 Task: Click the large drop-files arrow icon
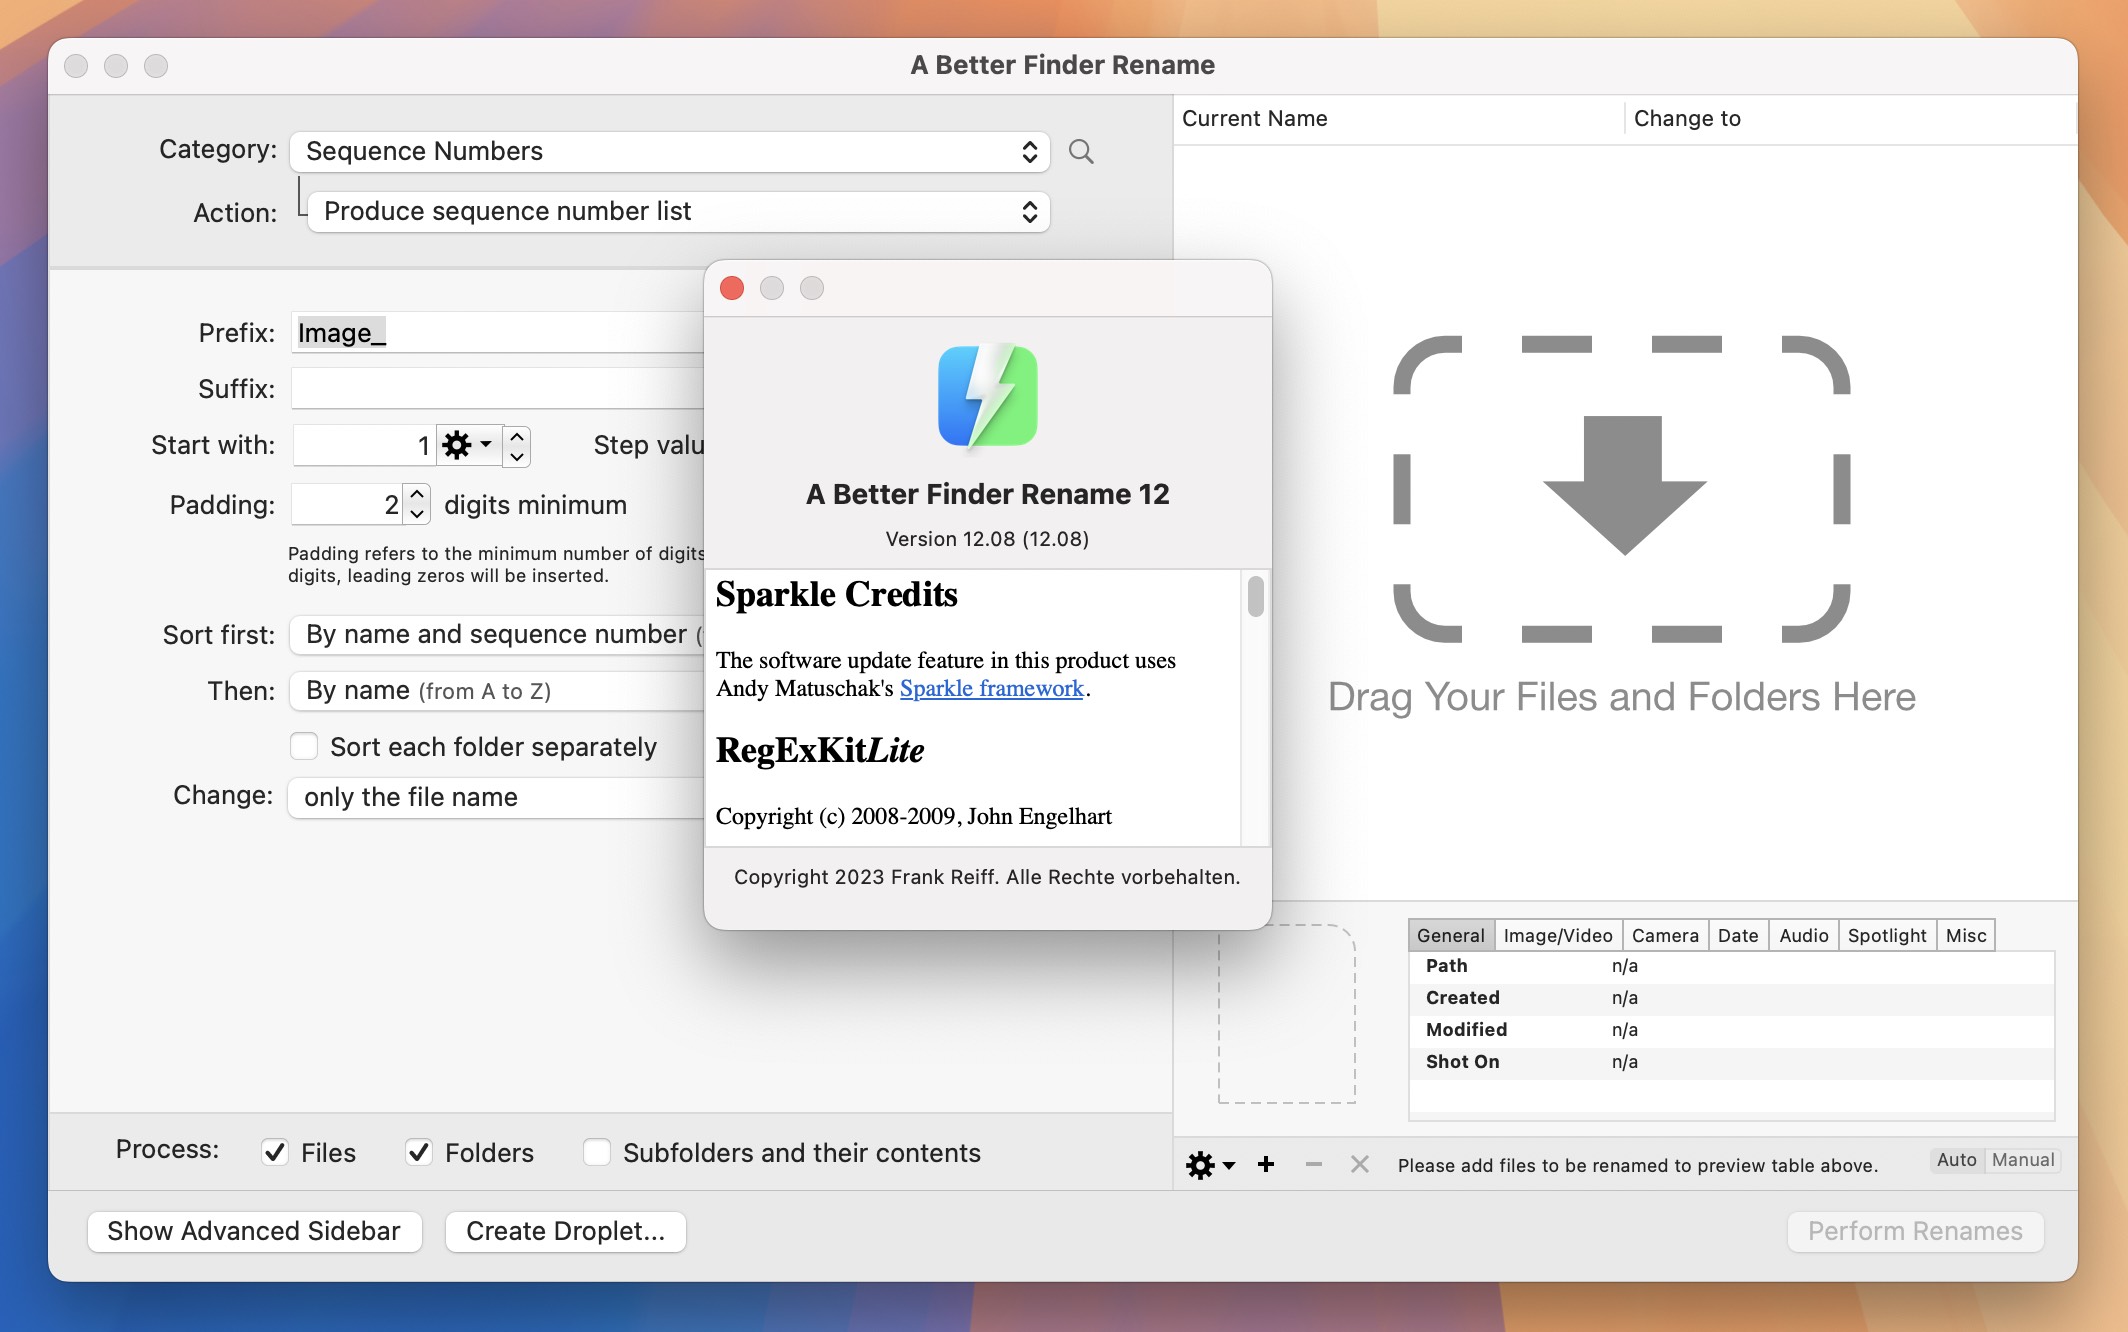point(1624,485)
